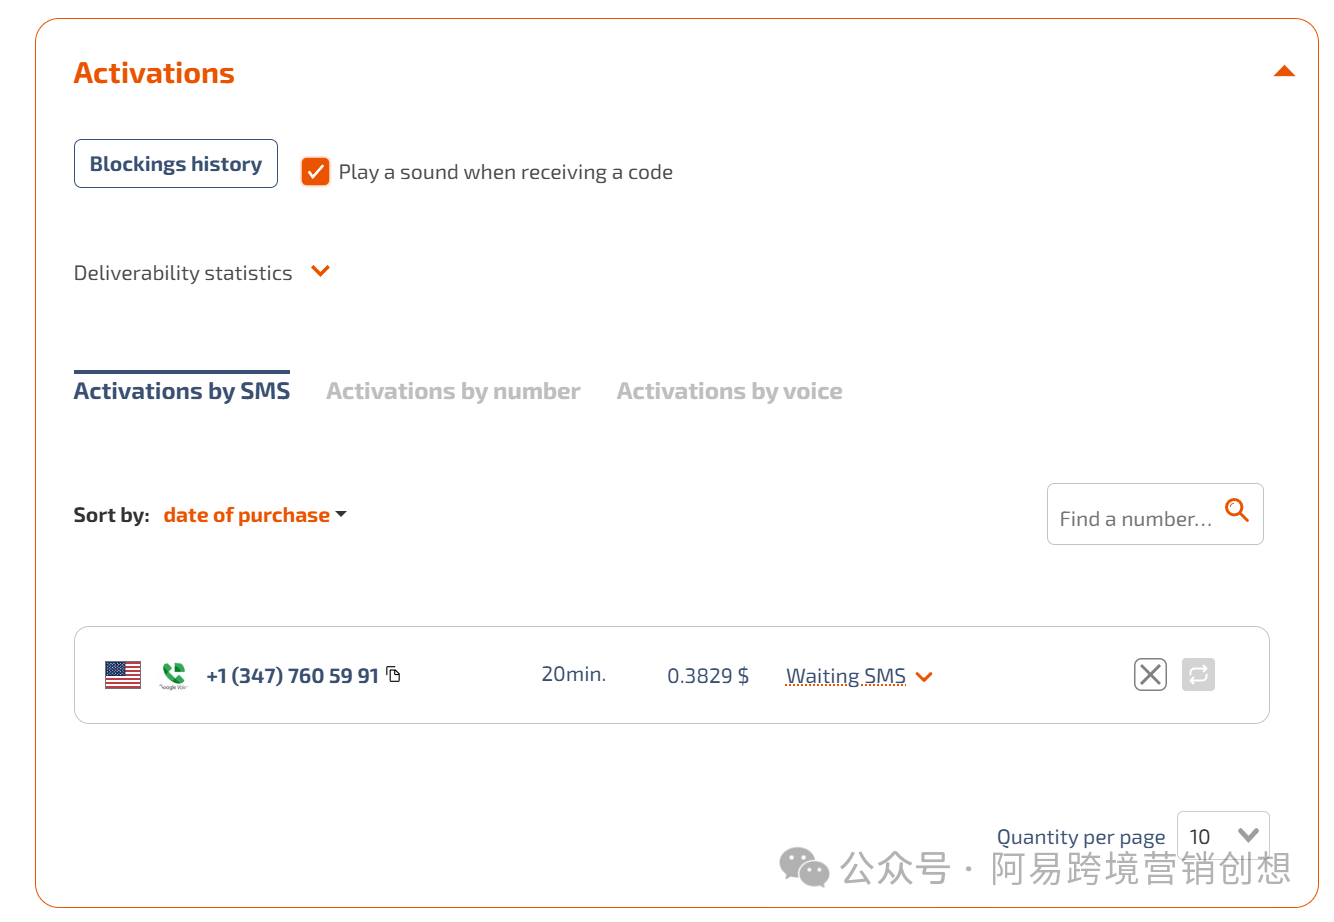This screenshot has width=1334, height=922.
Task: Switch to Activations by SMS tab
Action: (182, 391)
